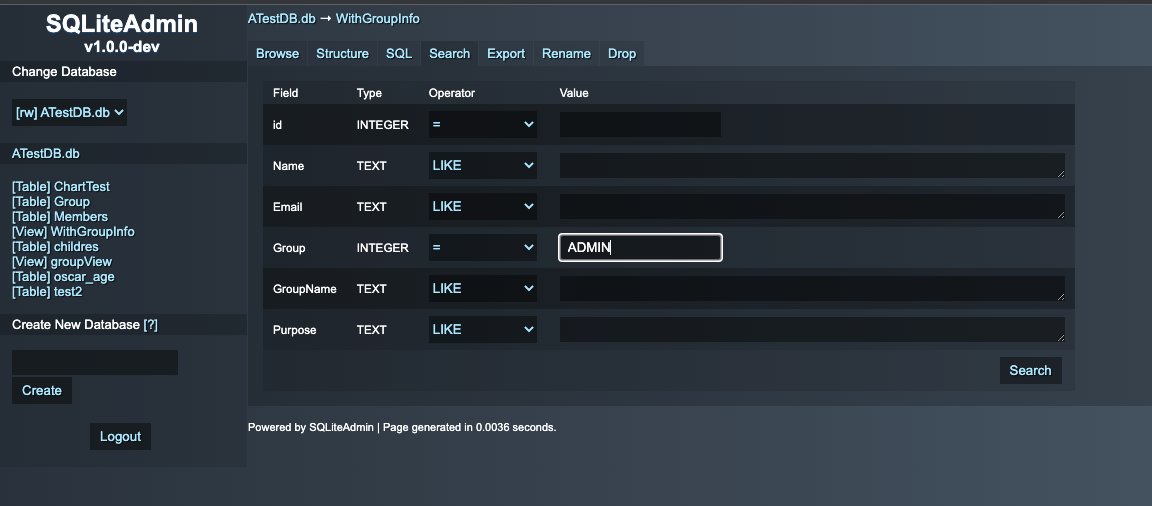Open the Purpose field operator dropdown
Screen dimensions: 1152x506
pyautogui.click(x=483, y=330)
